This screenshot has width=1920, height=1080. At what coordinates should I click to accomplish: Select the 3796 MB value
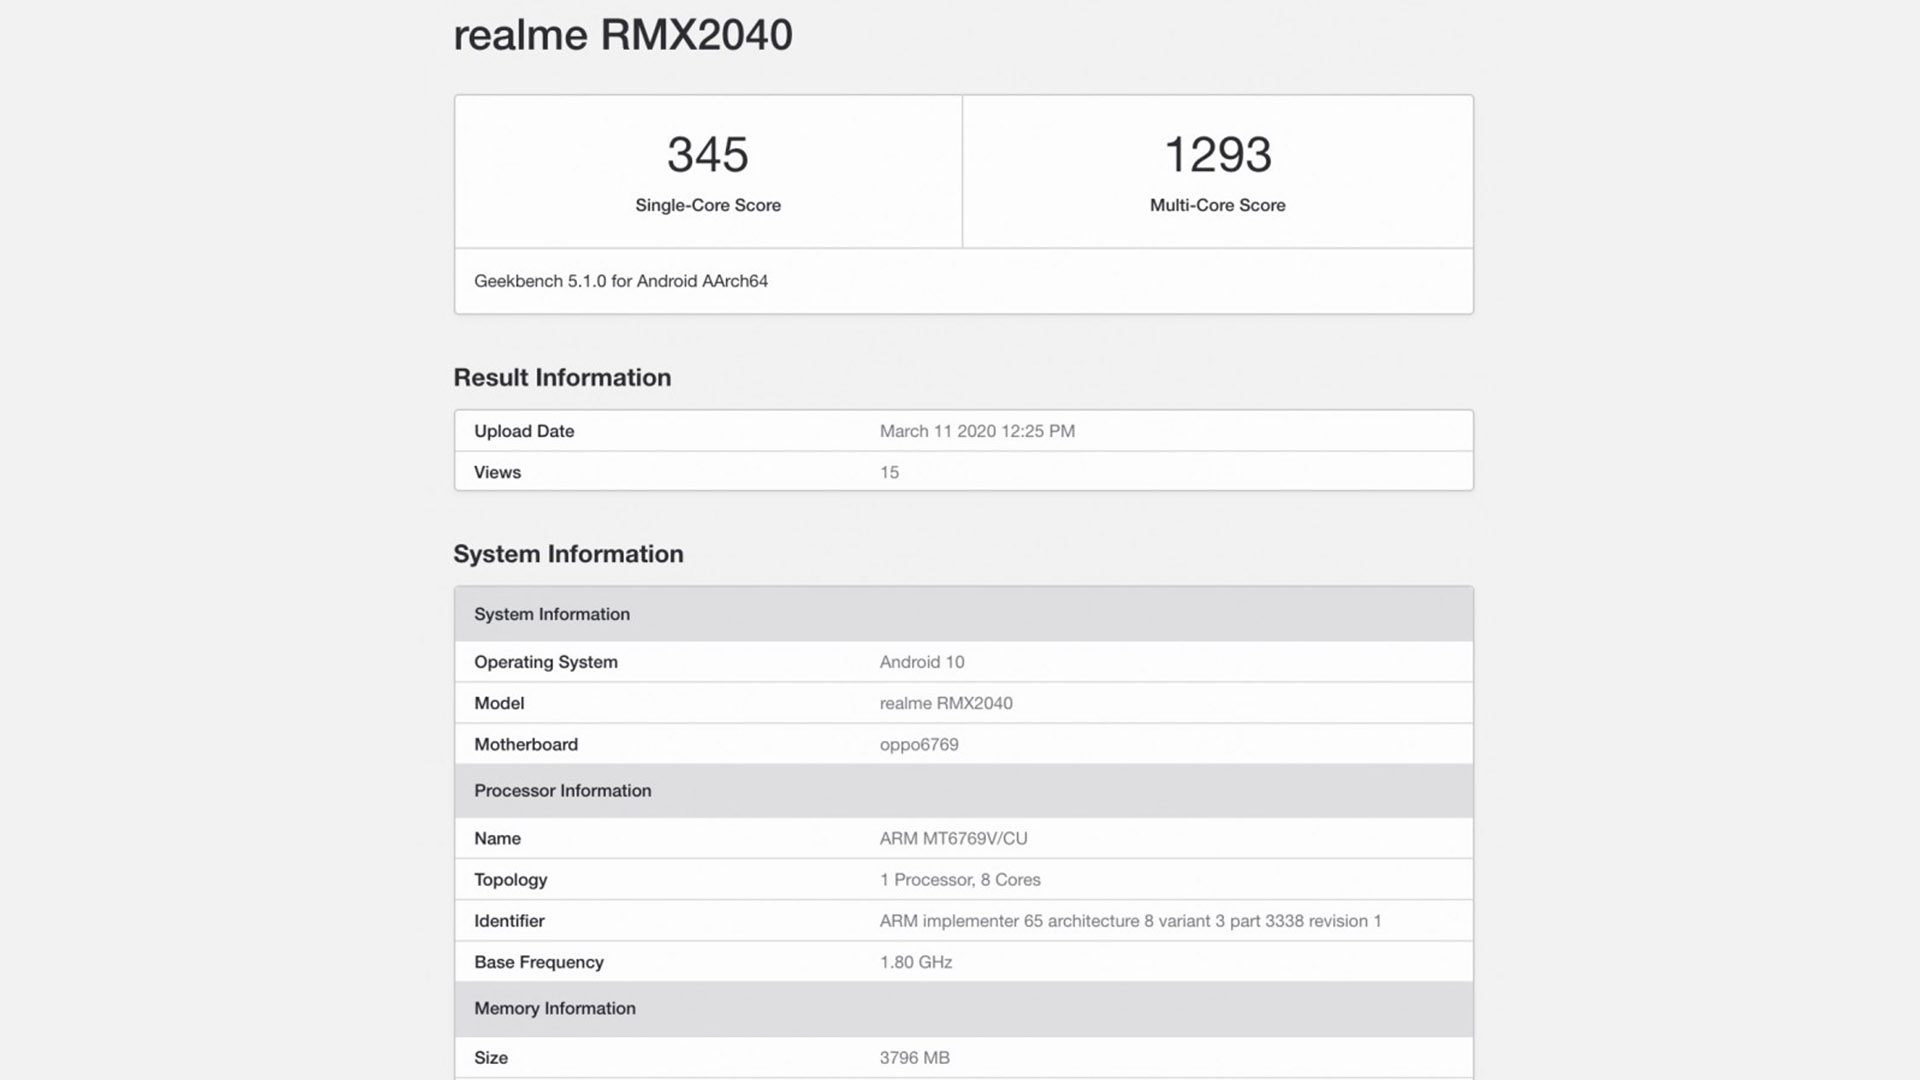(915, 1057)
